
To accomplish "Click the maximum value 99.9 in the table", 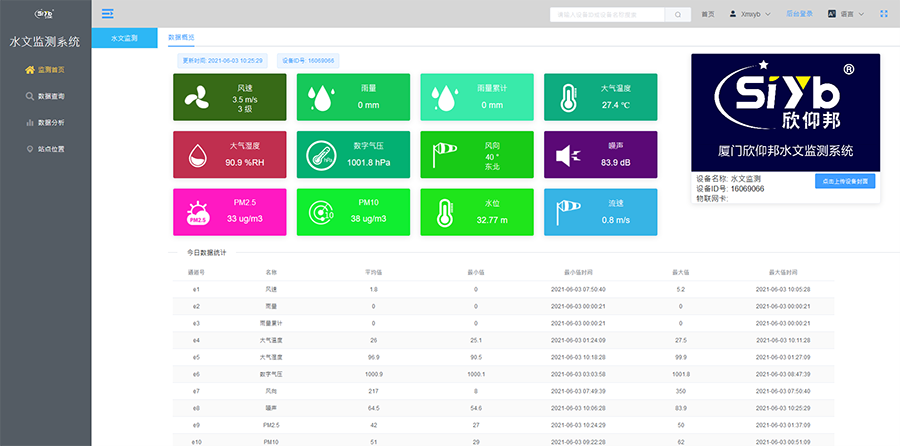I will coord(681,357).
